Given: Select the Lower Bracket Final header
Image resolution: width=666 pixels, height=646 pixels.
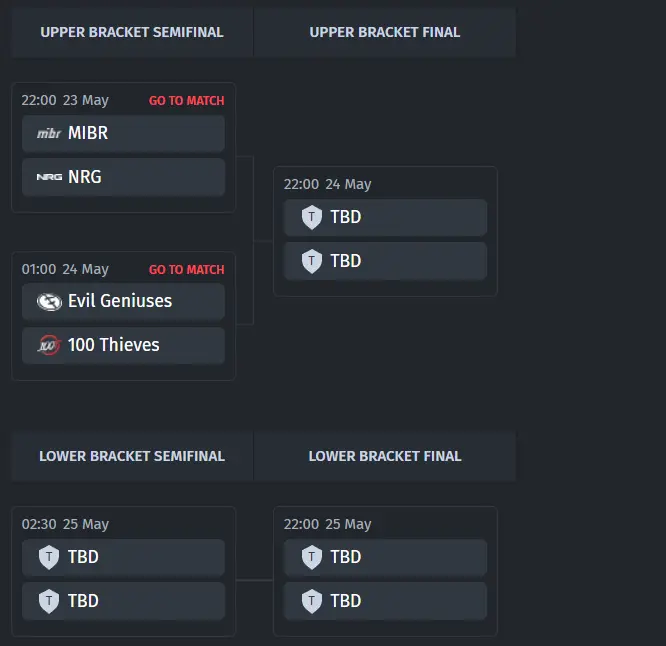Looking at the screenshot, I should tap(385, 456).
